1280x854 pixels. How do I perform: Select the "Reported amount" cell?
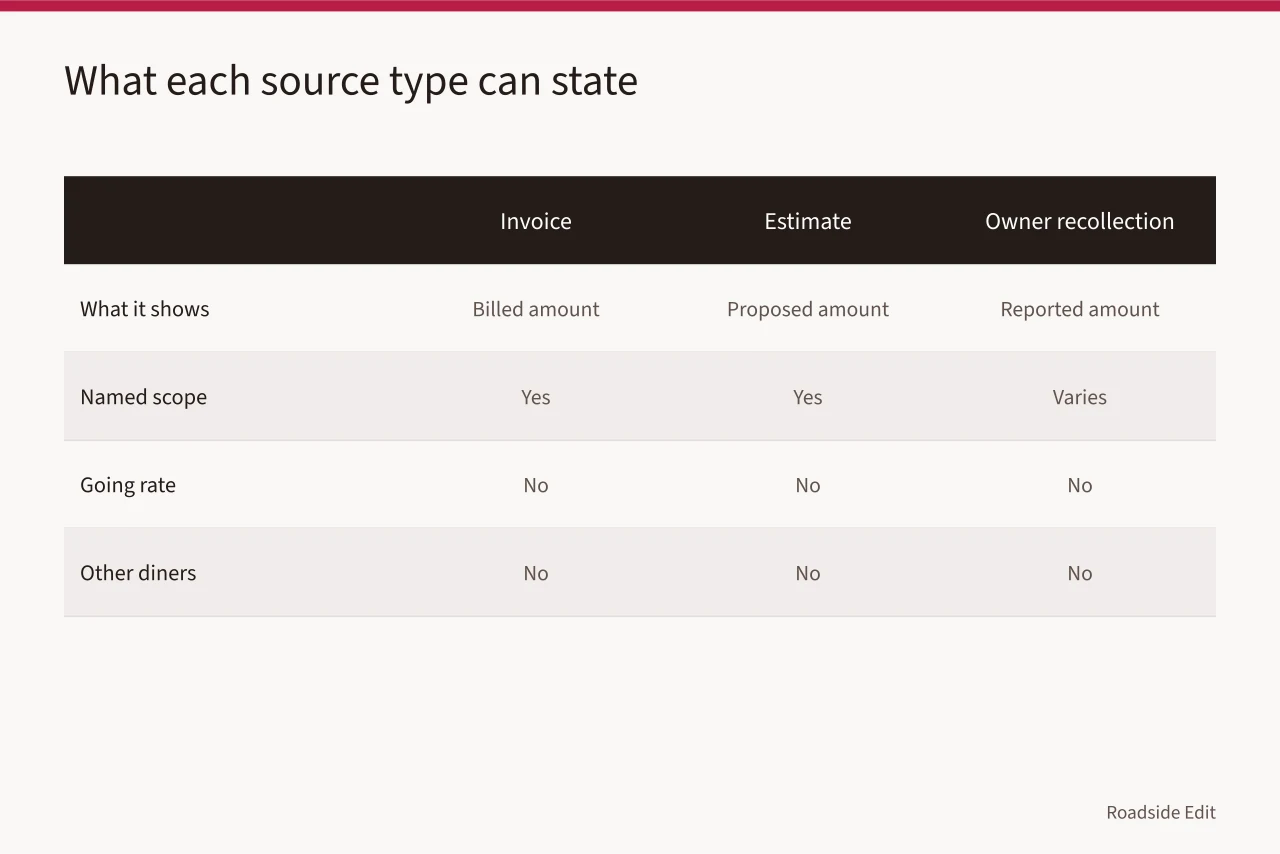point(1080,309)
